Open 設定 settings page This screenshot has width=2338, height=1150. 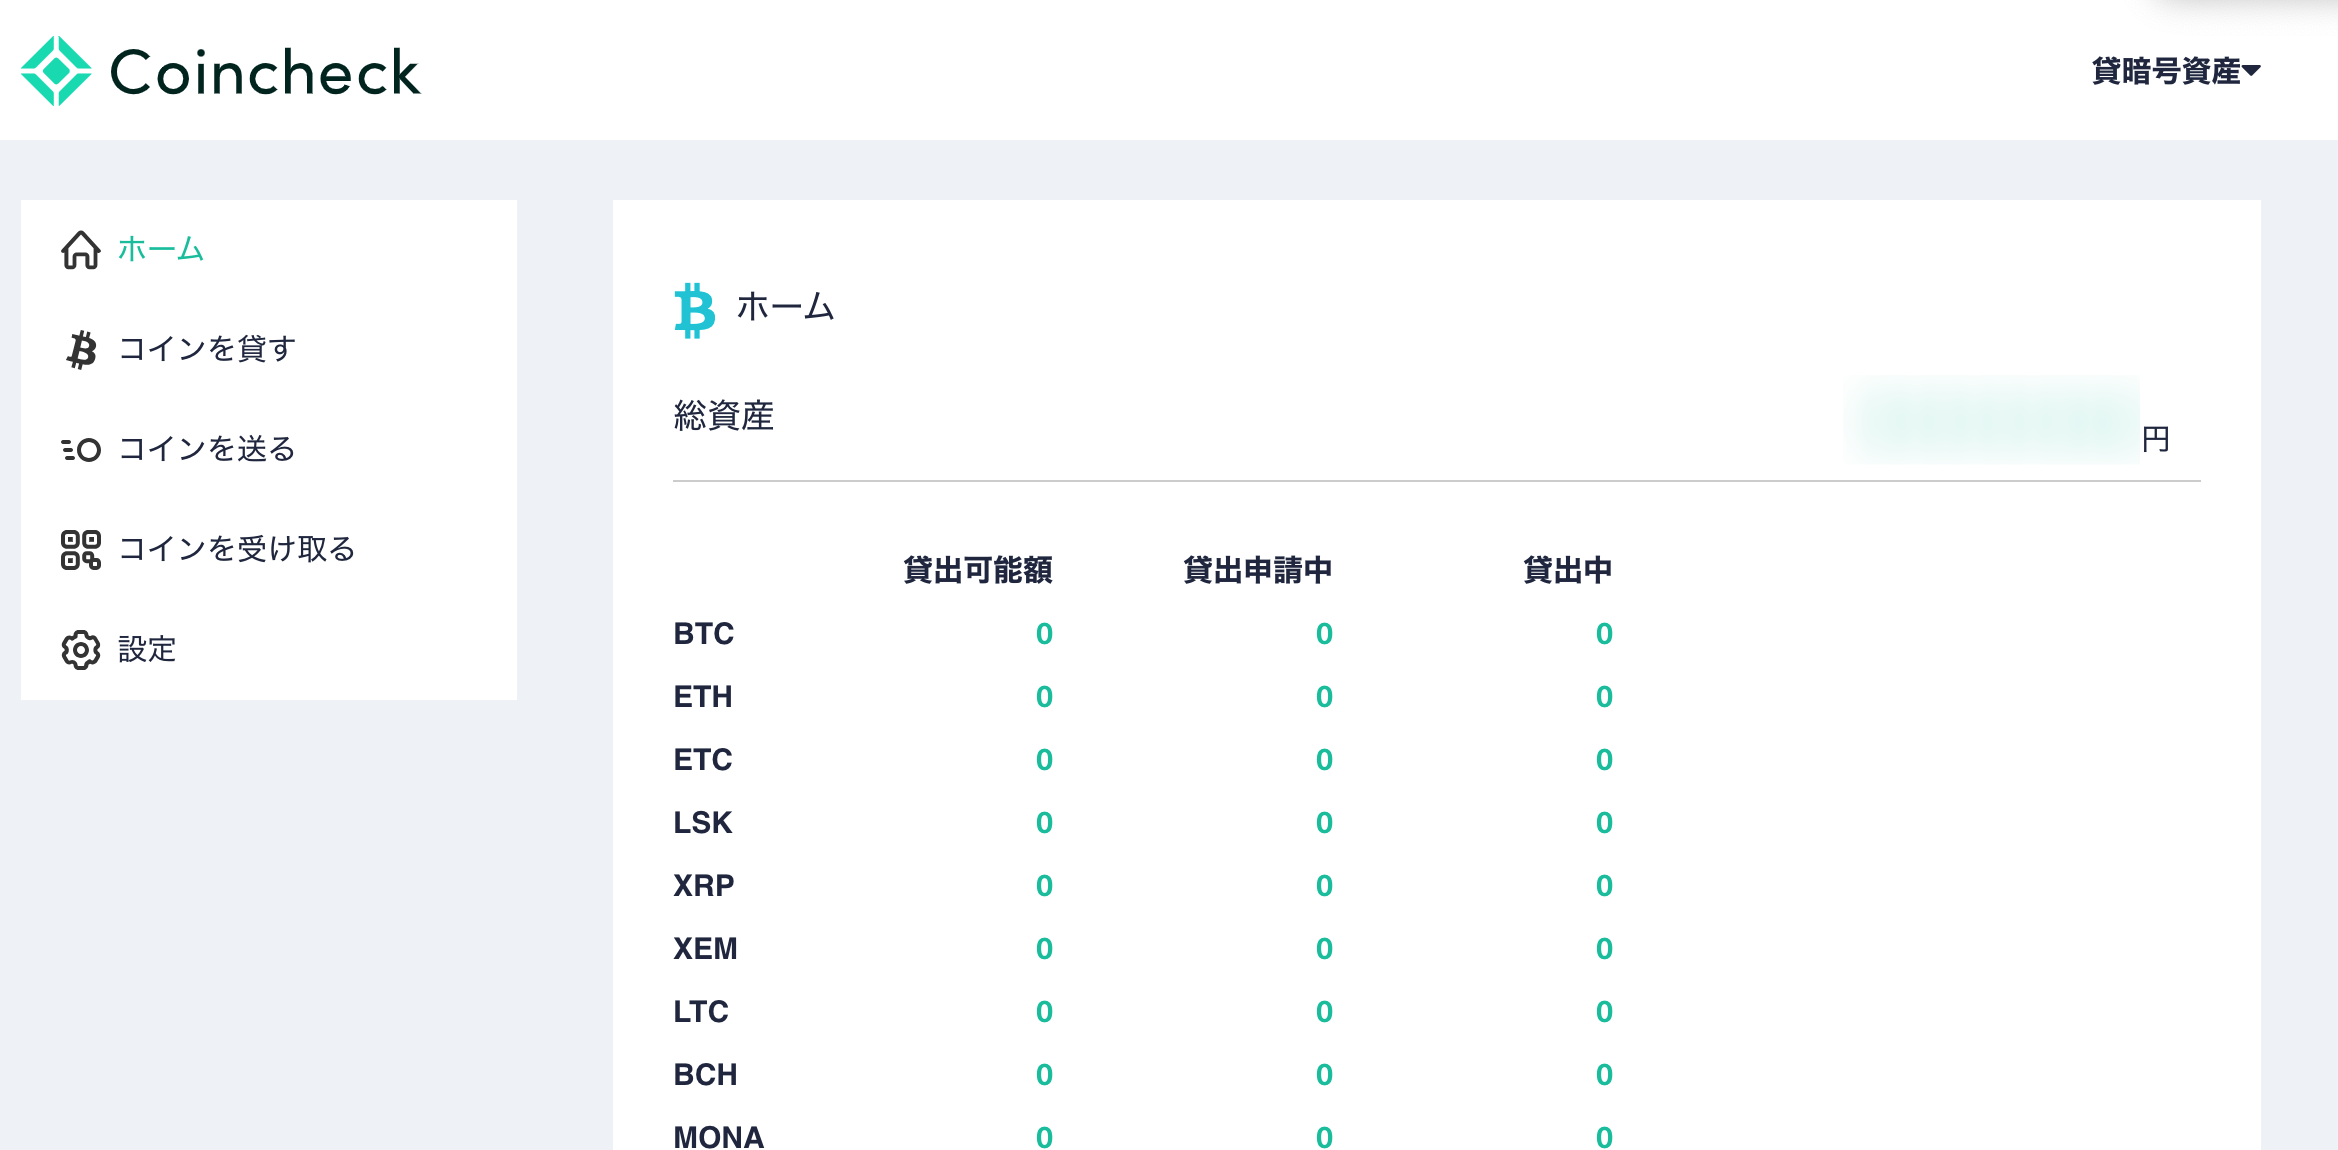[x=147, y=649]
